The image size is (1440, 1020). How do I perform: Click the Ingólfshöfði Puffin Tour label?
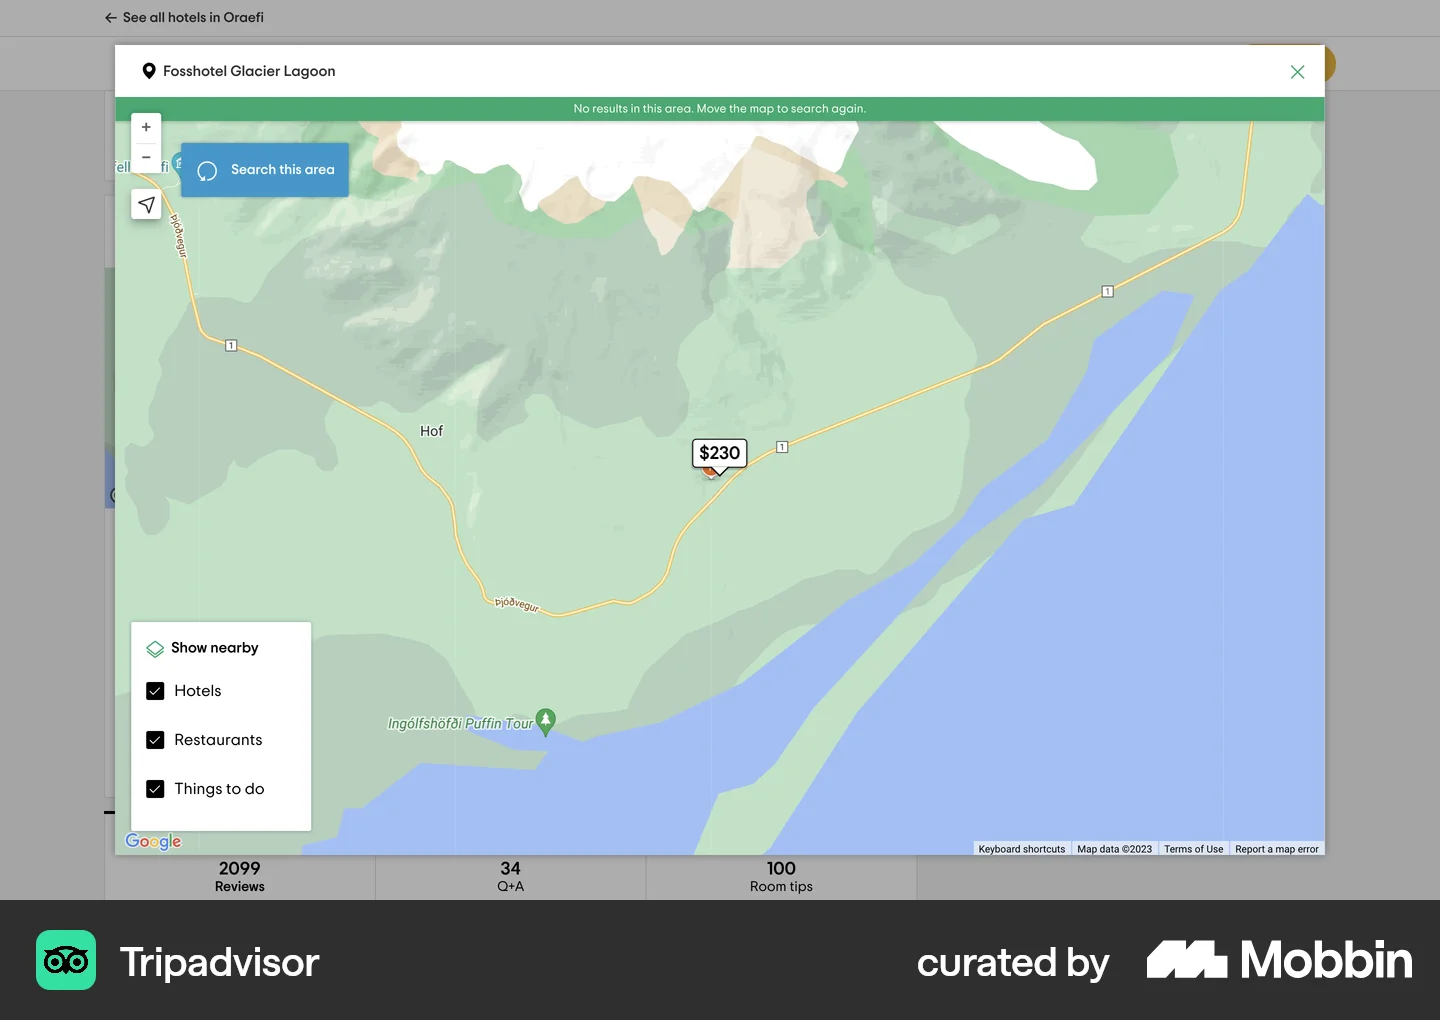(x=460, y=723)
